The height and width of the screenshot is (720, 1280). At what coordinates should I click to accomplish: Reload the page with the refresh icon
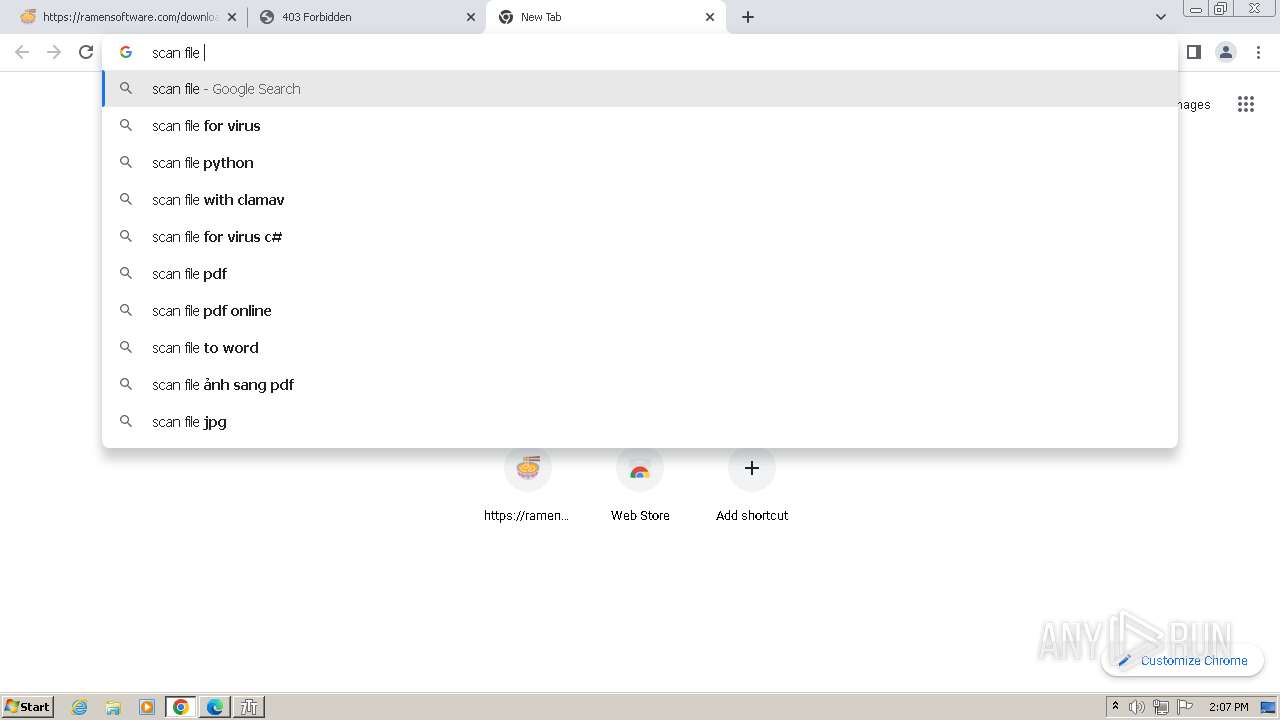86,52
